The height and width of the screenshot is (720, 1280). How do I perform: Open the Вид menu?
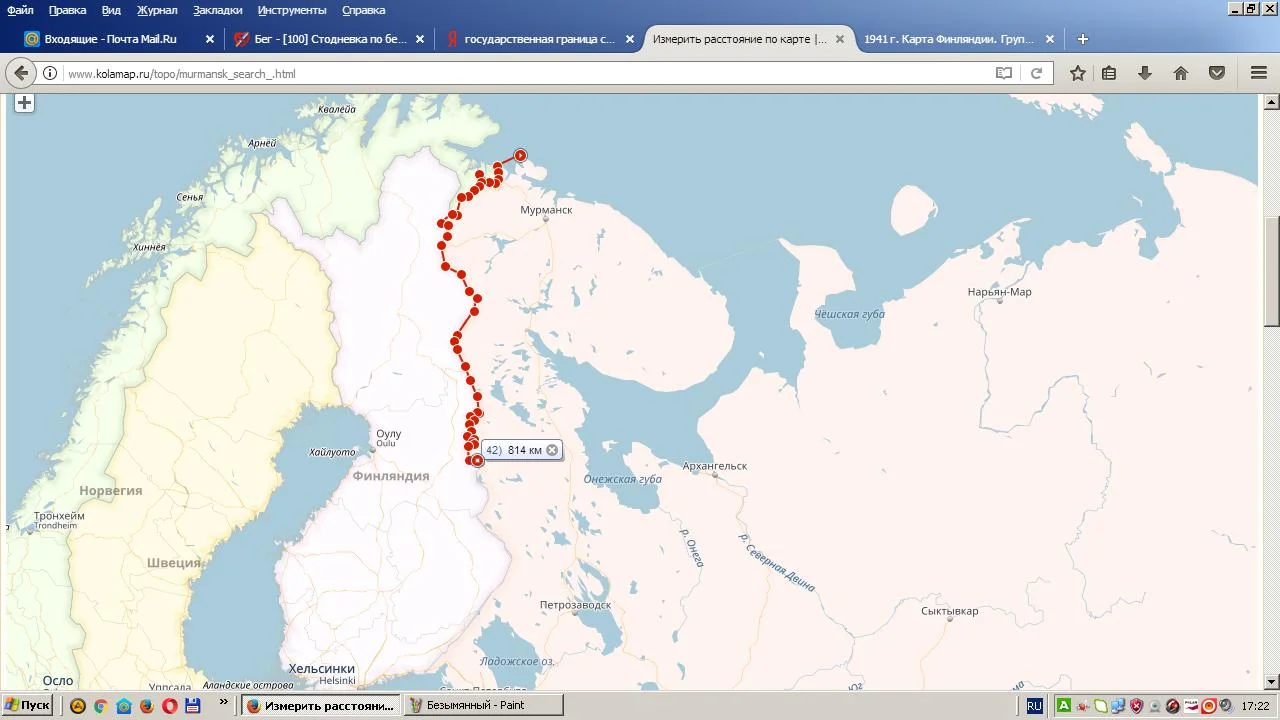[111, 10]
